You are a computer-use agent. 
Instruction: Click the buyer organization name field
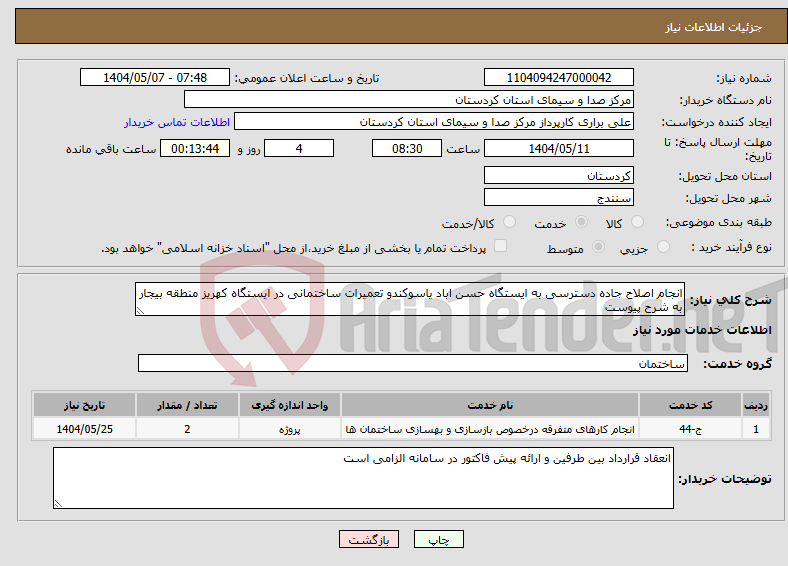click(x=409, y=100)
